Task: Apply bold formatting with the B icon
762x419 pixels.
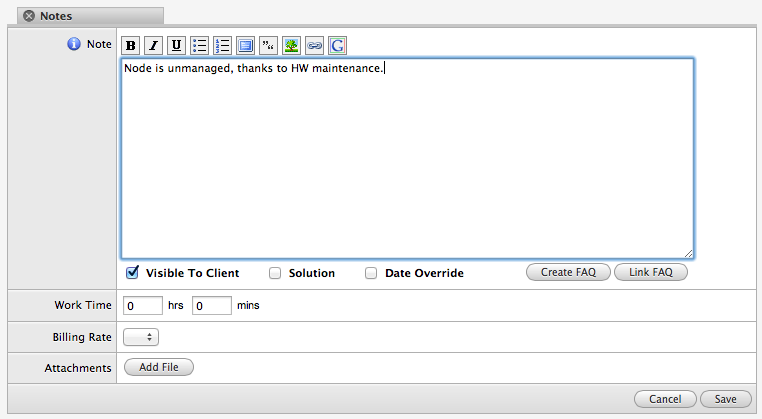Action: click(x=130, y=46)
